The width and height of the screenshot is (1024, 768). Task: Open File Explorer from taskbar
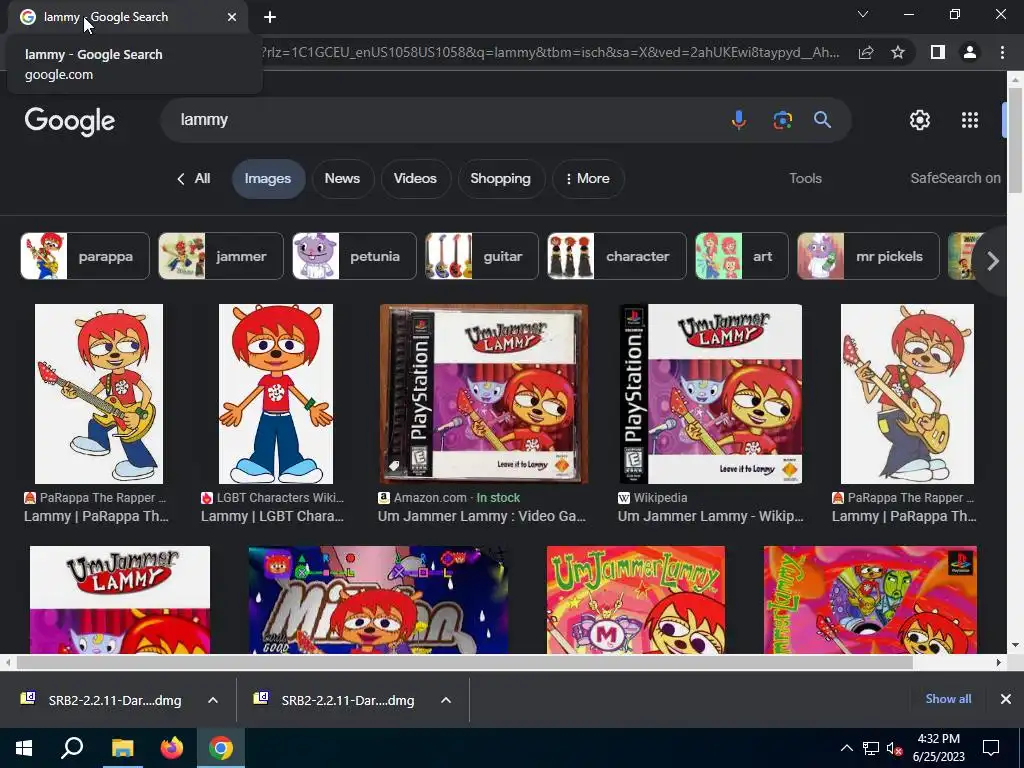click(122, 748)
